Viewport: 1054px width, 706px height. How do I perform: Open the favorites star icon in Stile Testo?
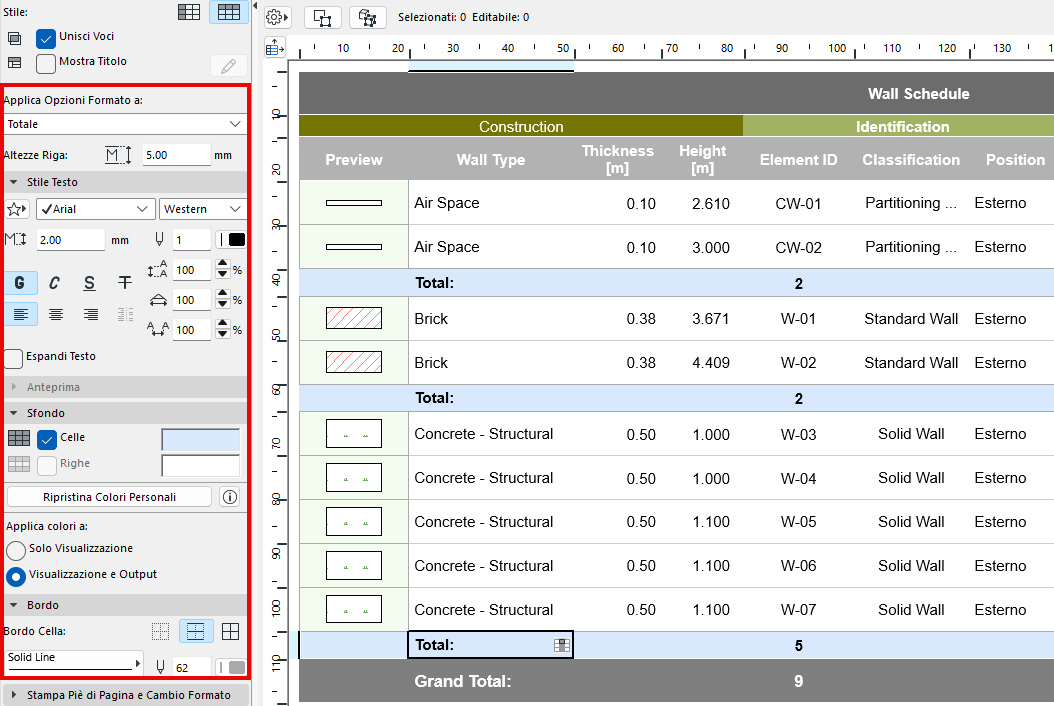[x=15, y=208]
